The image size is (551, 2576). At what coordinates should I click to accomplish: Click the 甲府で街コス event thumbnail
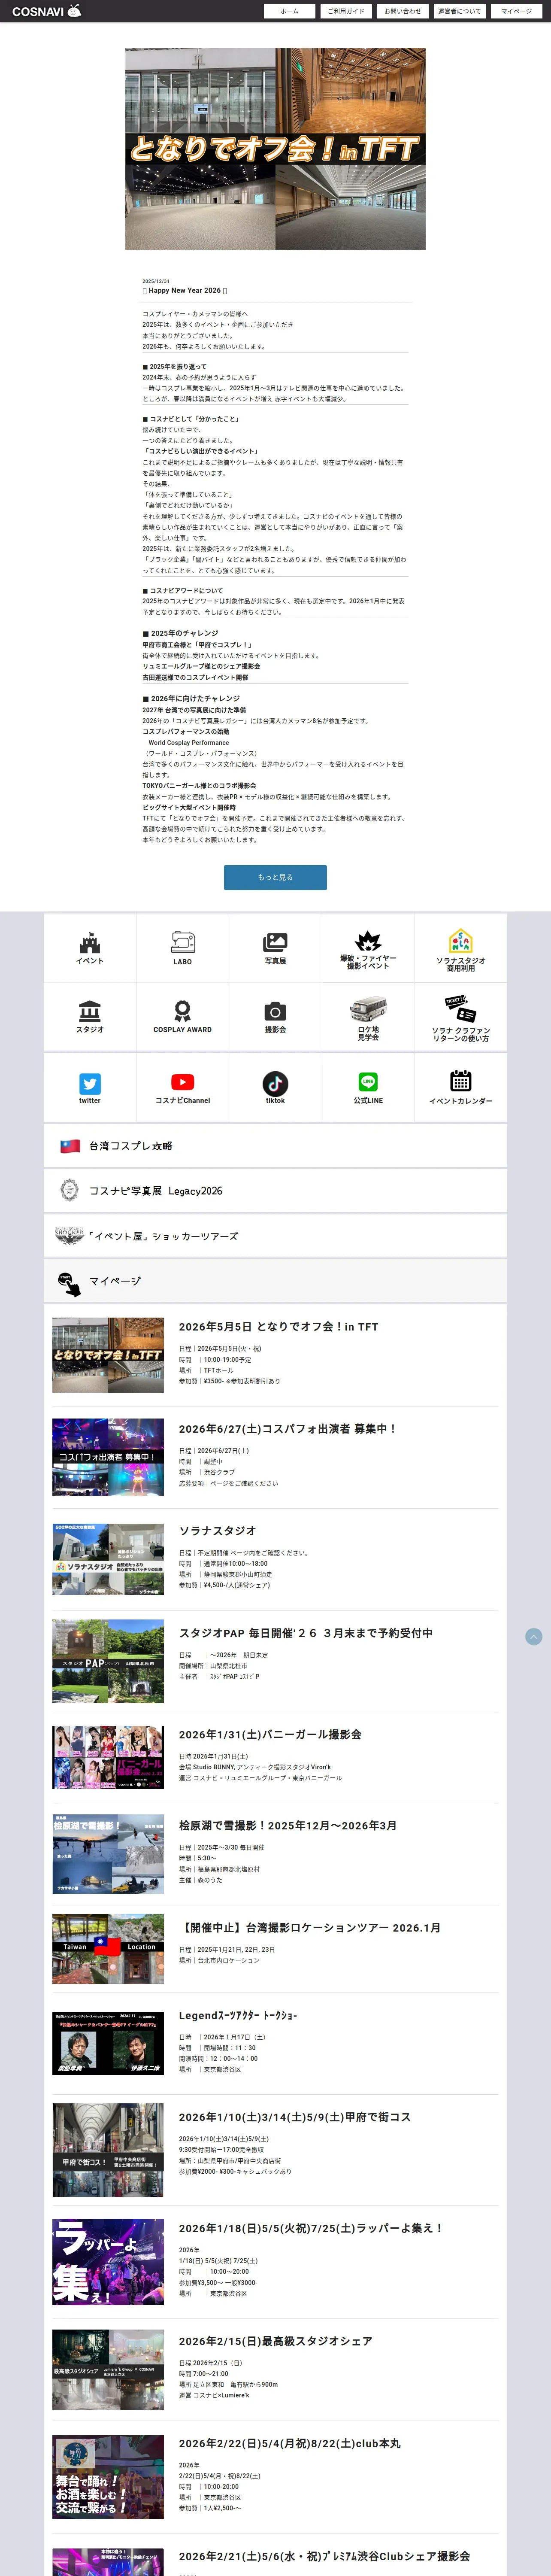[108, 2150]
